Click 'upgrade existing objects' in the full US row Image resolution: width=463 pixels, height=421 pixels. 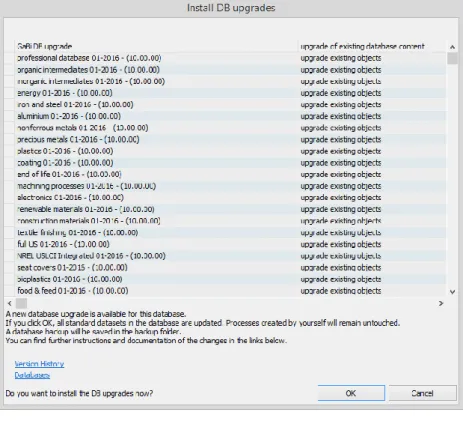(x=341, y=244)
